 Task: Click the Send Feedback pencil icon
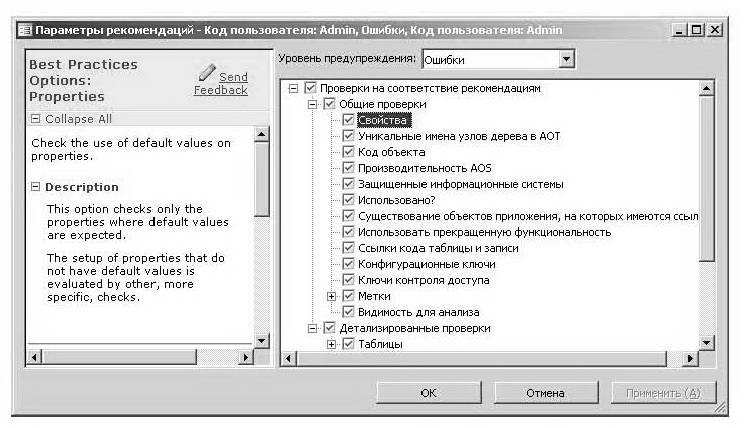coord(207,73)
